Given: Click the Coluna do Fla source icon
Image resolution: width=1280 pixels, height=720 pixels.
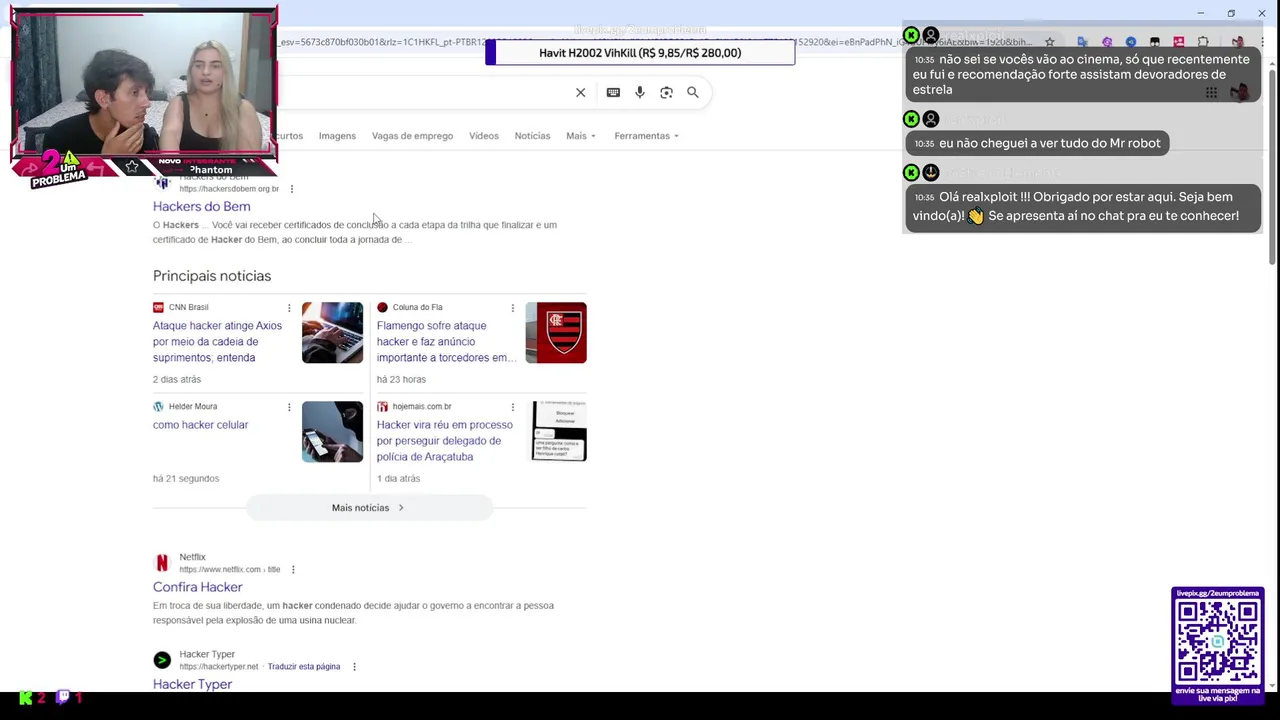Looking at the screenshot, I should 382,307.
